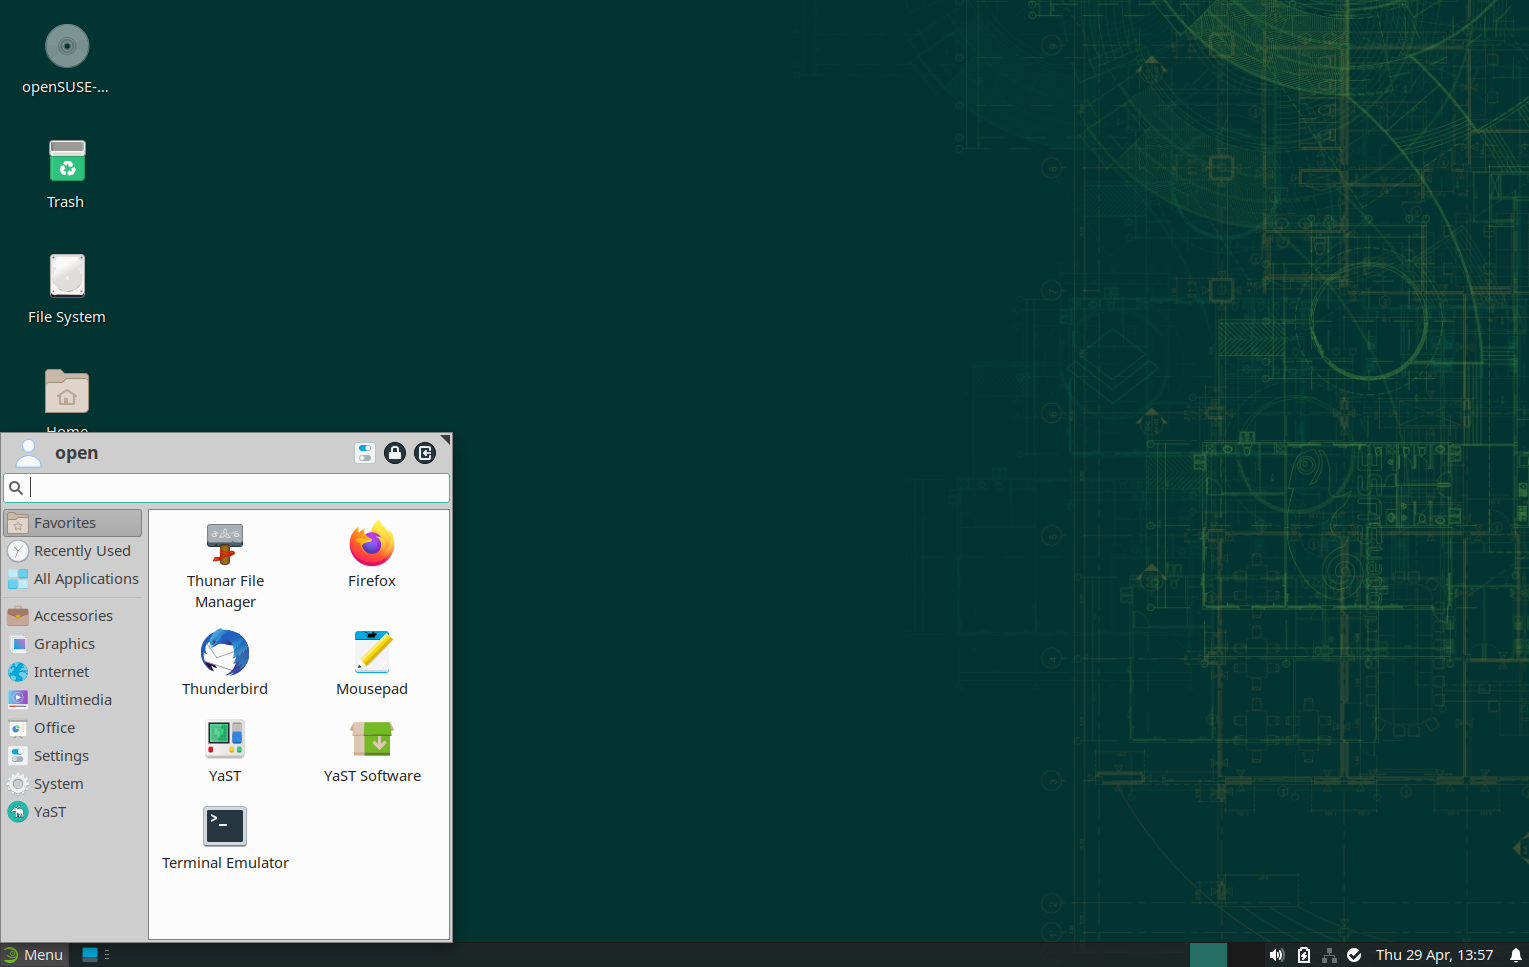Click the volume icon in system tray
Image resolution: width=1529 pixels, height=967 pixels.
[1276, 955]
